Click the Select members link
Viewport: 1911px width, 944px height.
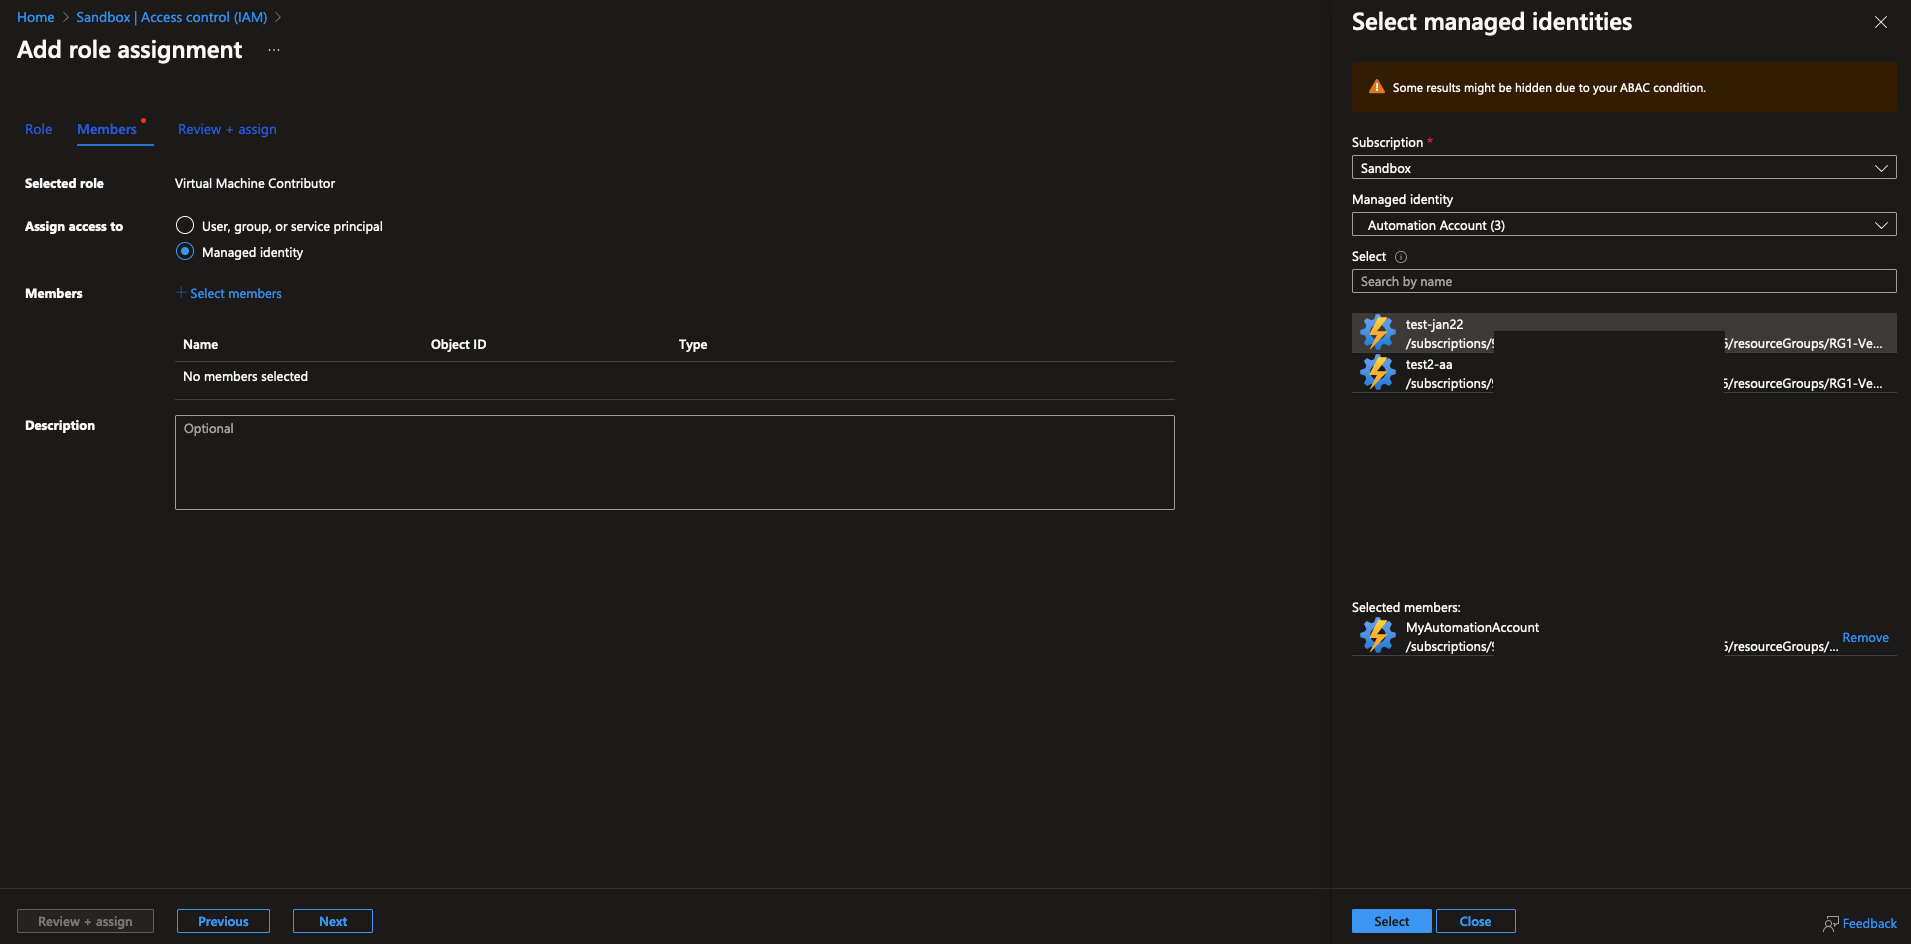[x=236, y=293]
